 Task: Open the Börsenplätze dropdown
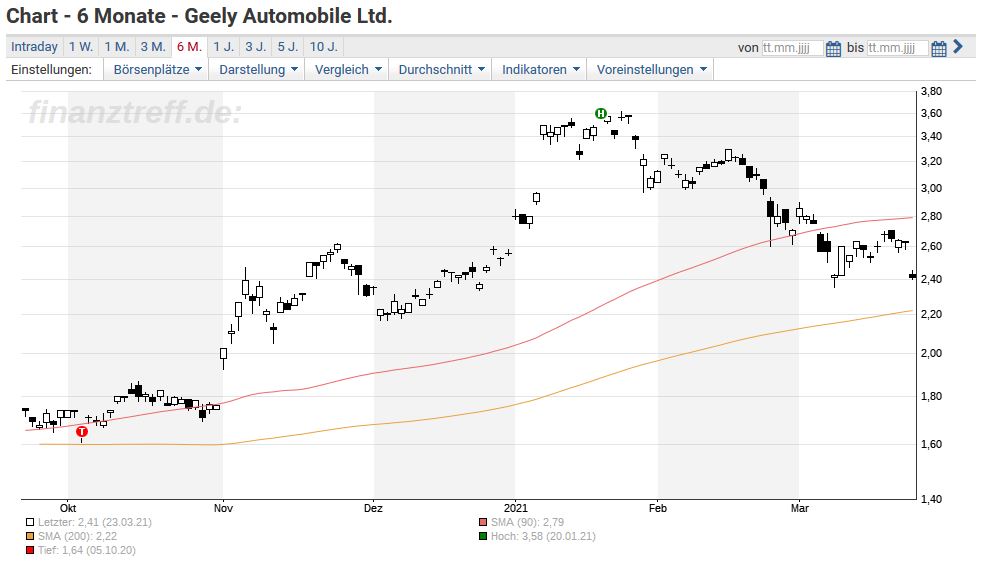click(x=157, y=70)
